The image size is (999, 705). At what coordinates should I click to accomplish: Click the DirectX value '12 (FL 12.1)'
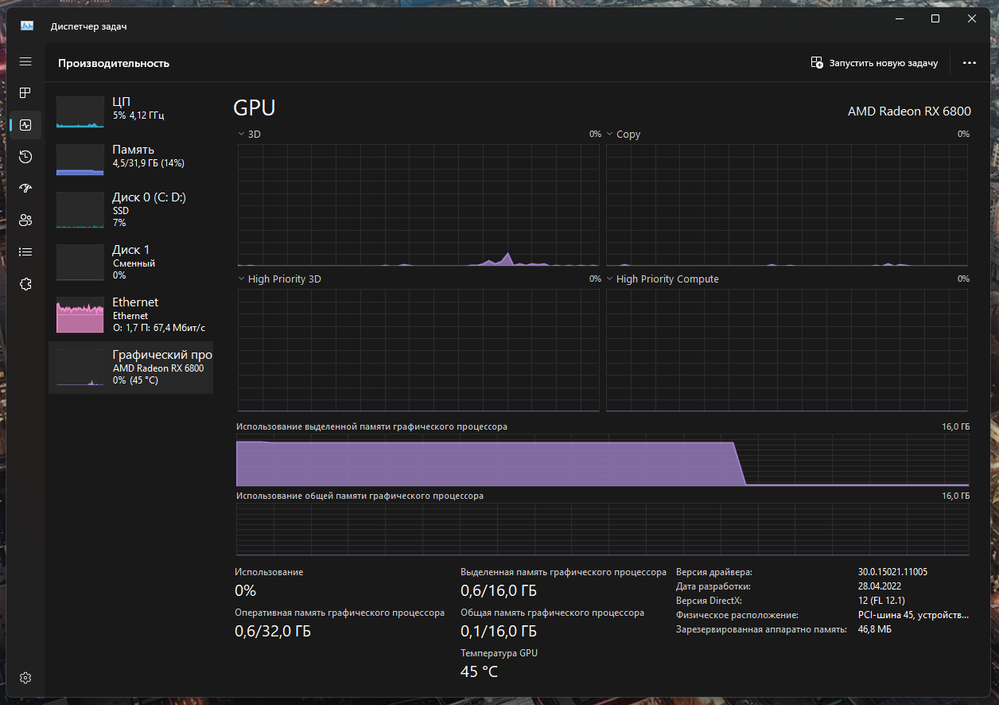(881, 601)
